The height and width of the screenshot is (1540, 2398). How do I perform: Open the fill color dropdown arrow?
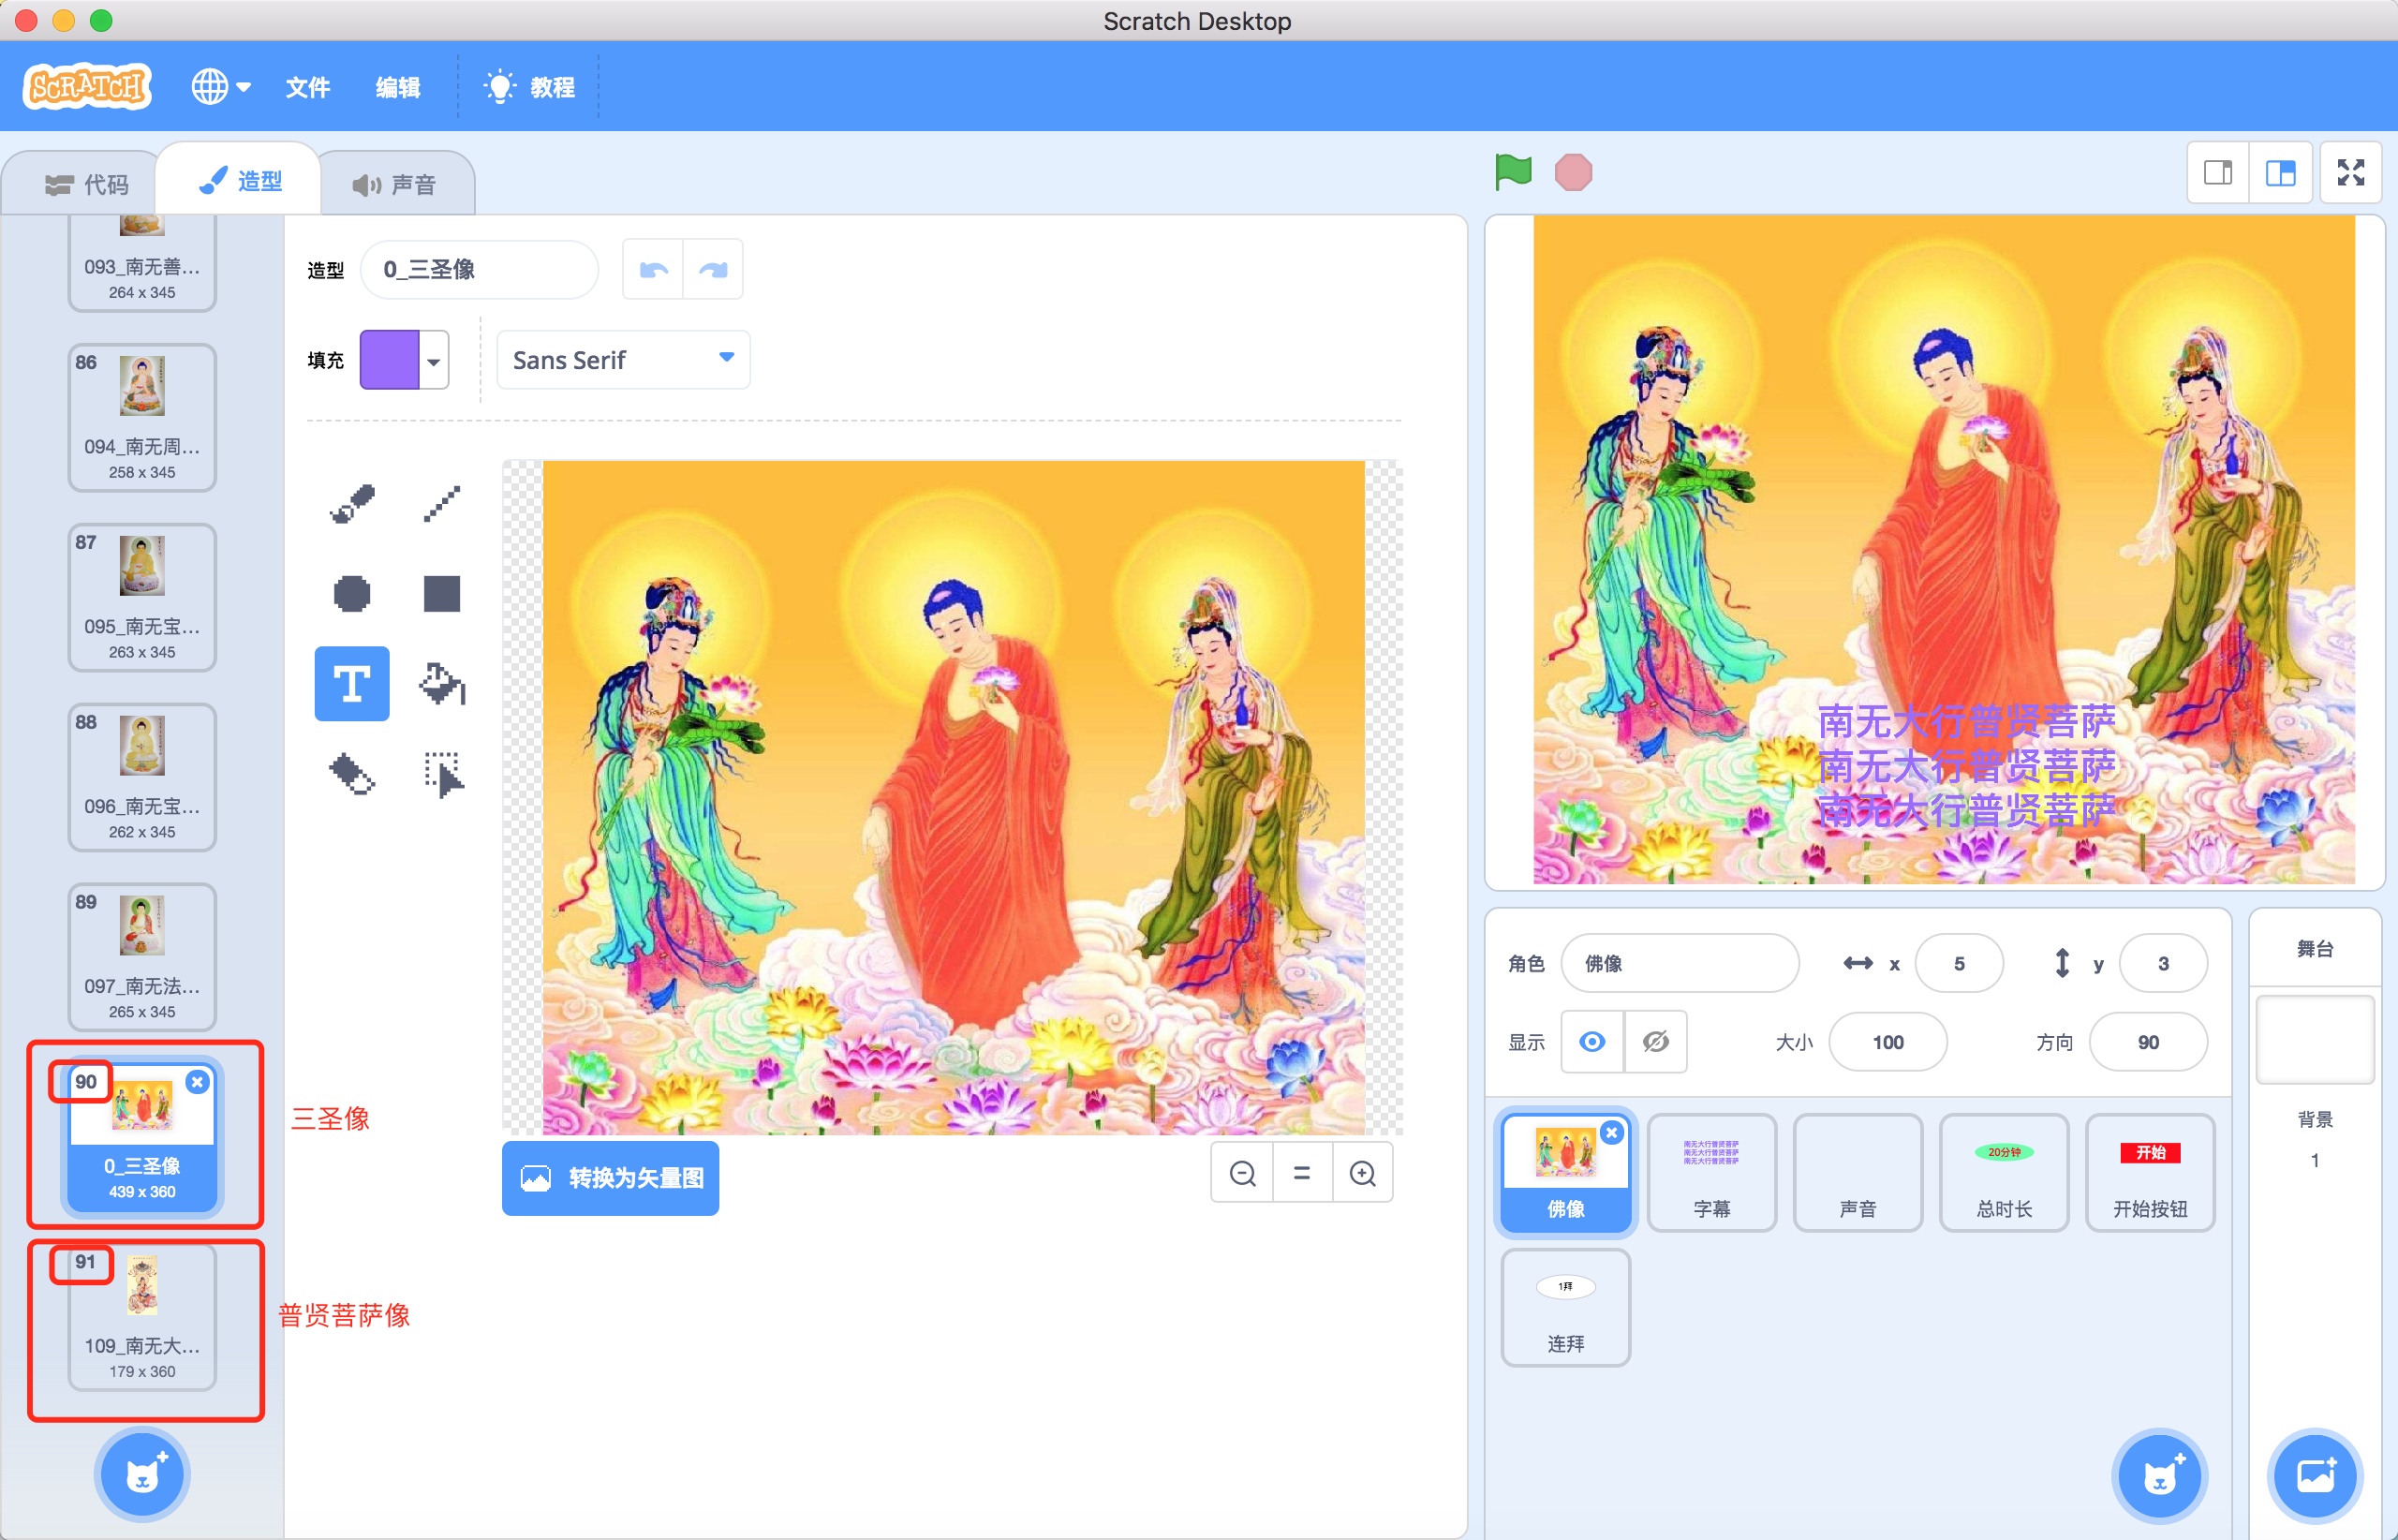[433, 361]
